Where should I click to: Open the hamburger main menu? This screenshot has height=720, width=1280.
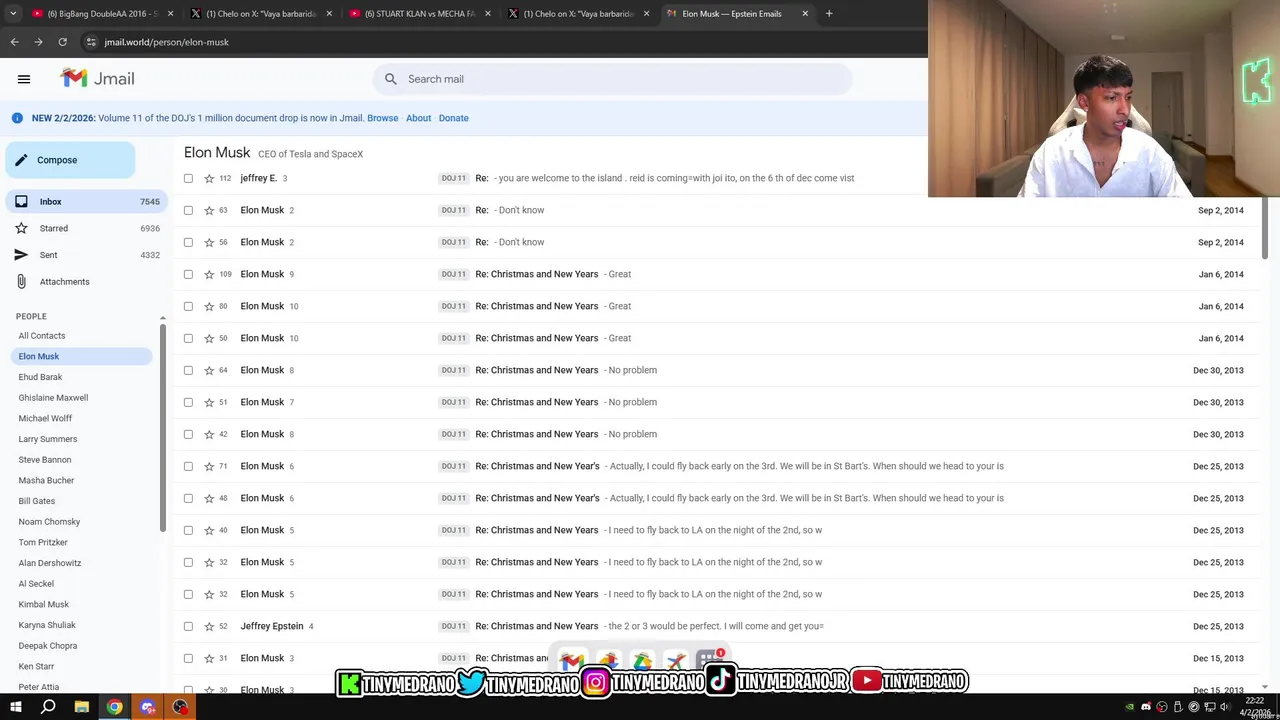[24, 79]
